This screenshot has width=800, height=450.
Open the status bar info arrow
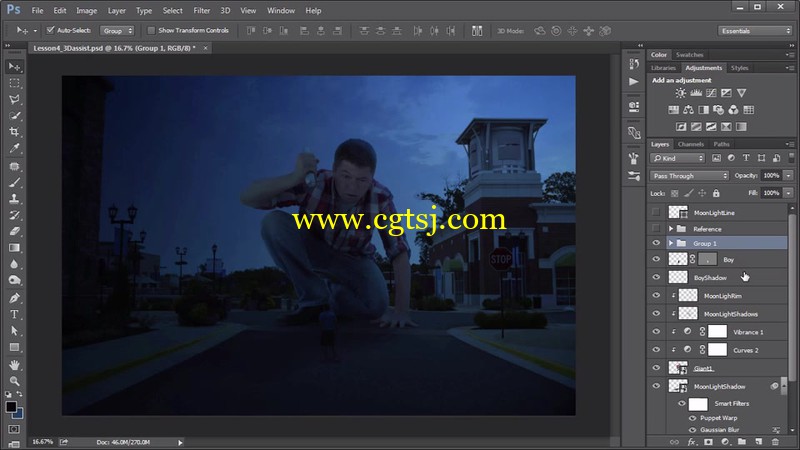180,442
